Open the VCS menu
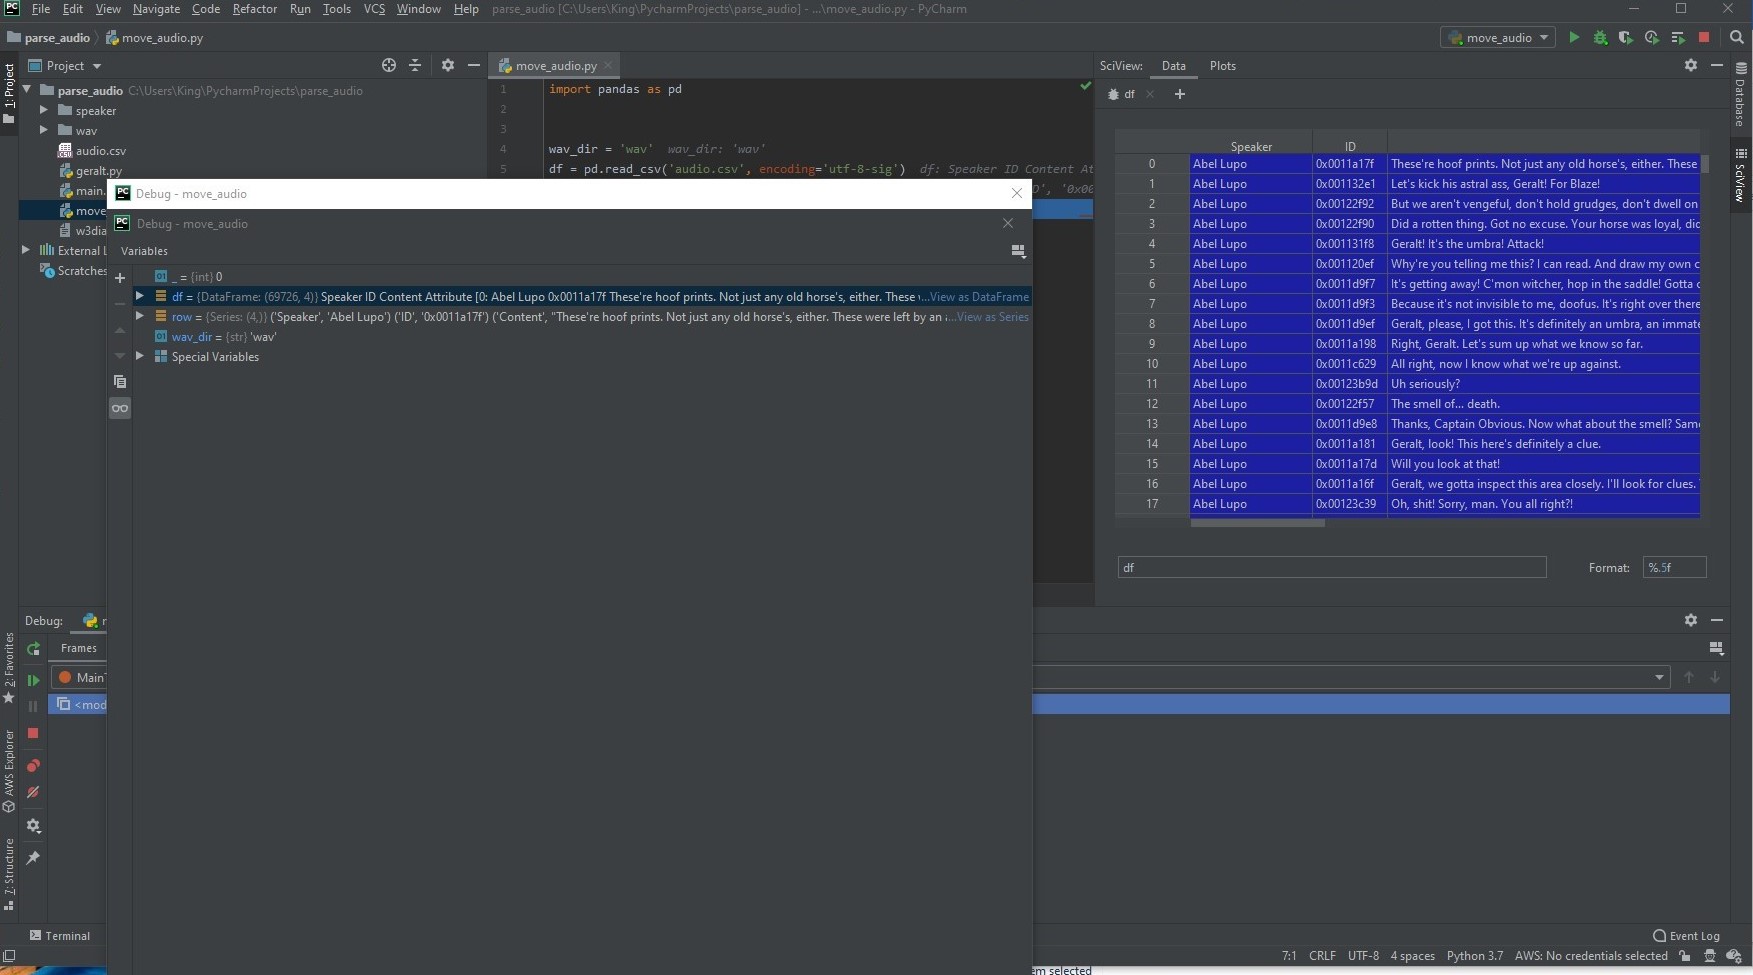 (374, 9)
